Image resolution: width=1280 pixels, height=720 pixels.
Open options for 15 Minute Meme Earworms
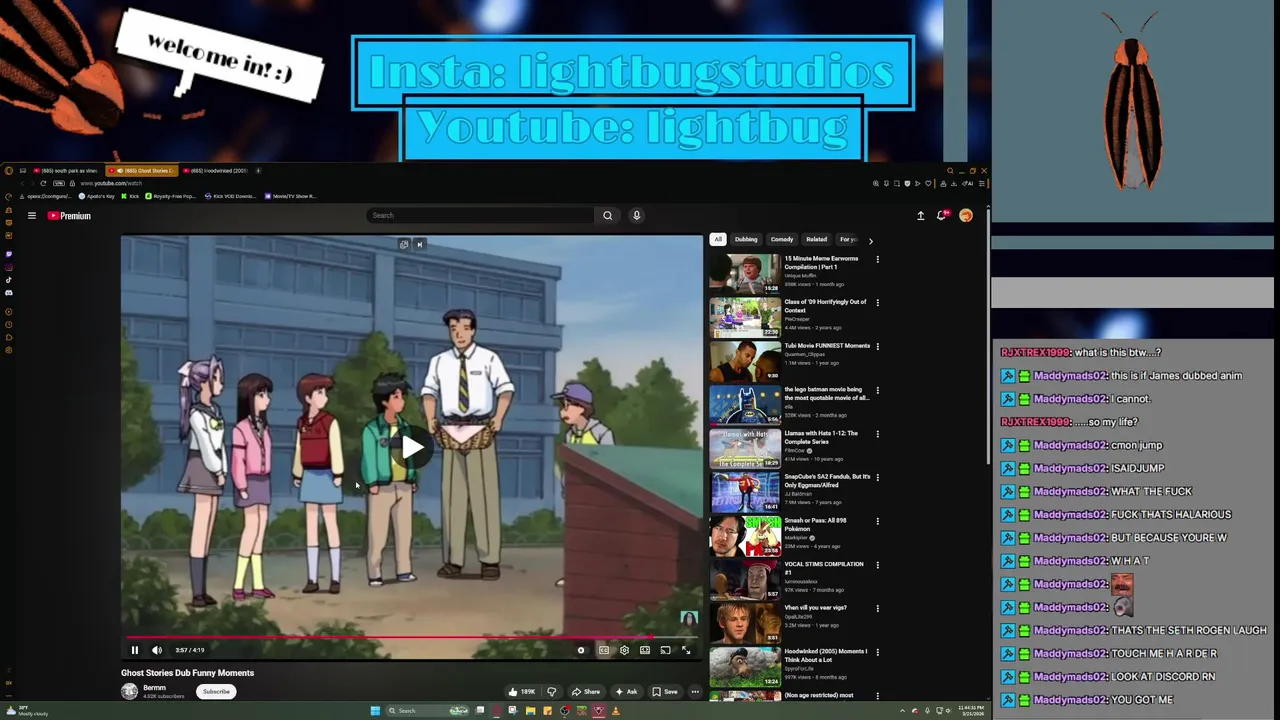click(877, 259)
